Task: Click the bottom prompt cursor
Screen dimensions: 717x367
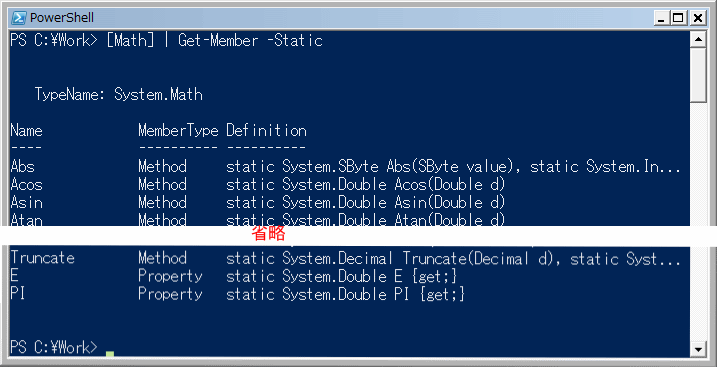Action: (x=109, y=353)
